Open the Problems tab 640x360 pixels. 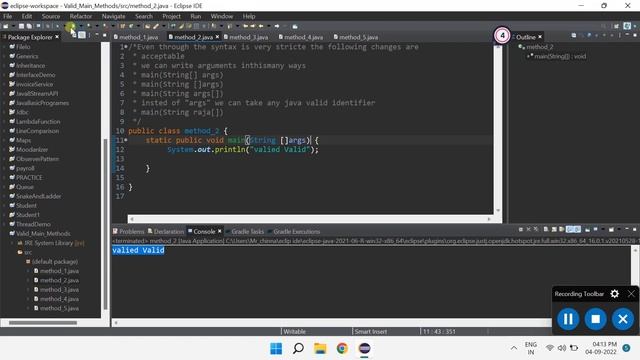(x=129, y=231)
